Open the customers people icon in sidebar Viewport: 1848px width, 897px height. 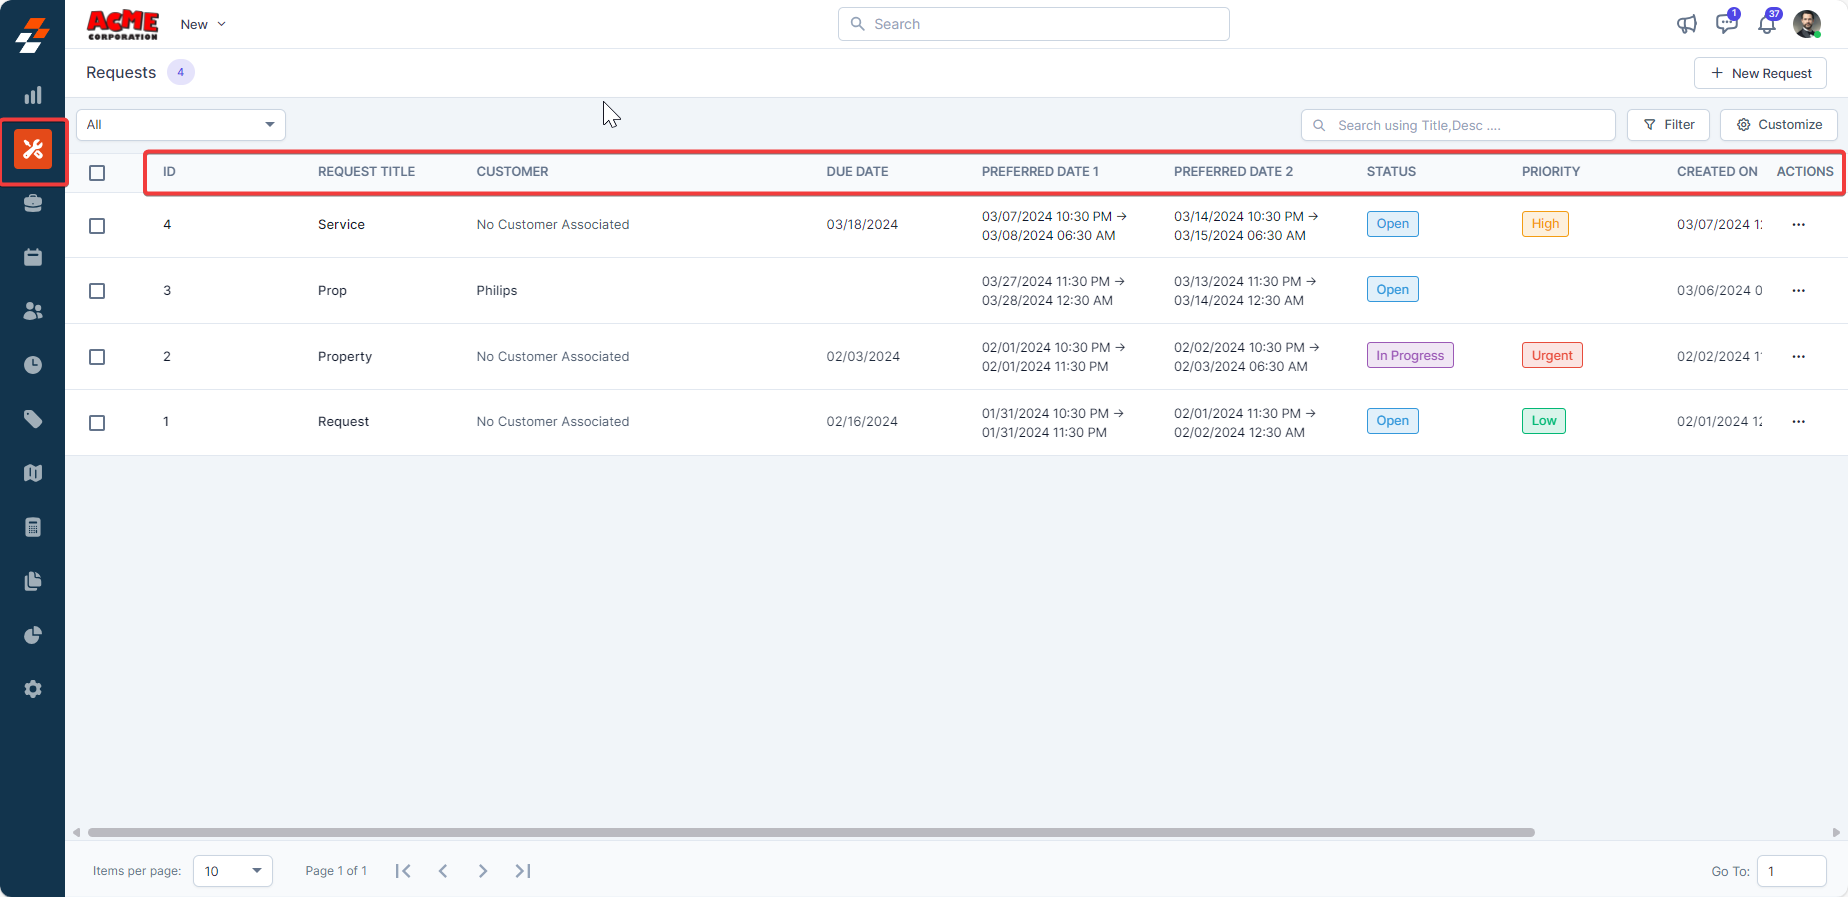33,311
